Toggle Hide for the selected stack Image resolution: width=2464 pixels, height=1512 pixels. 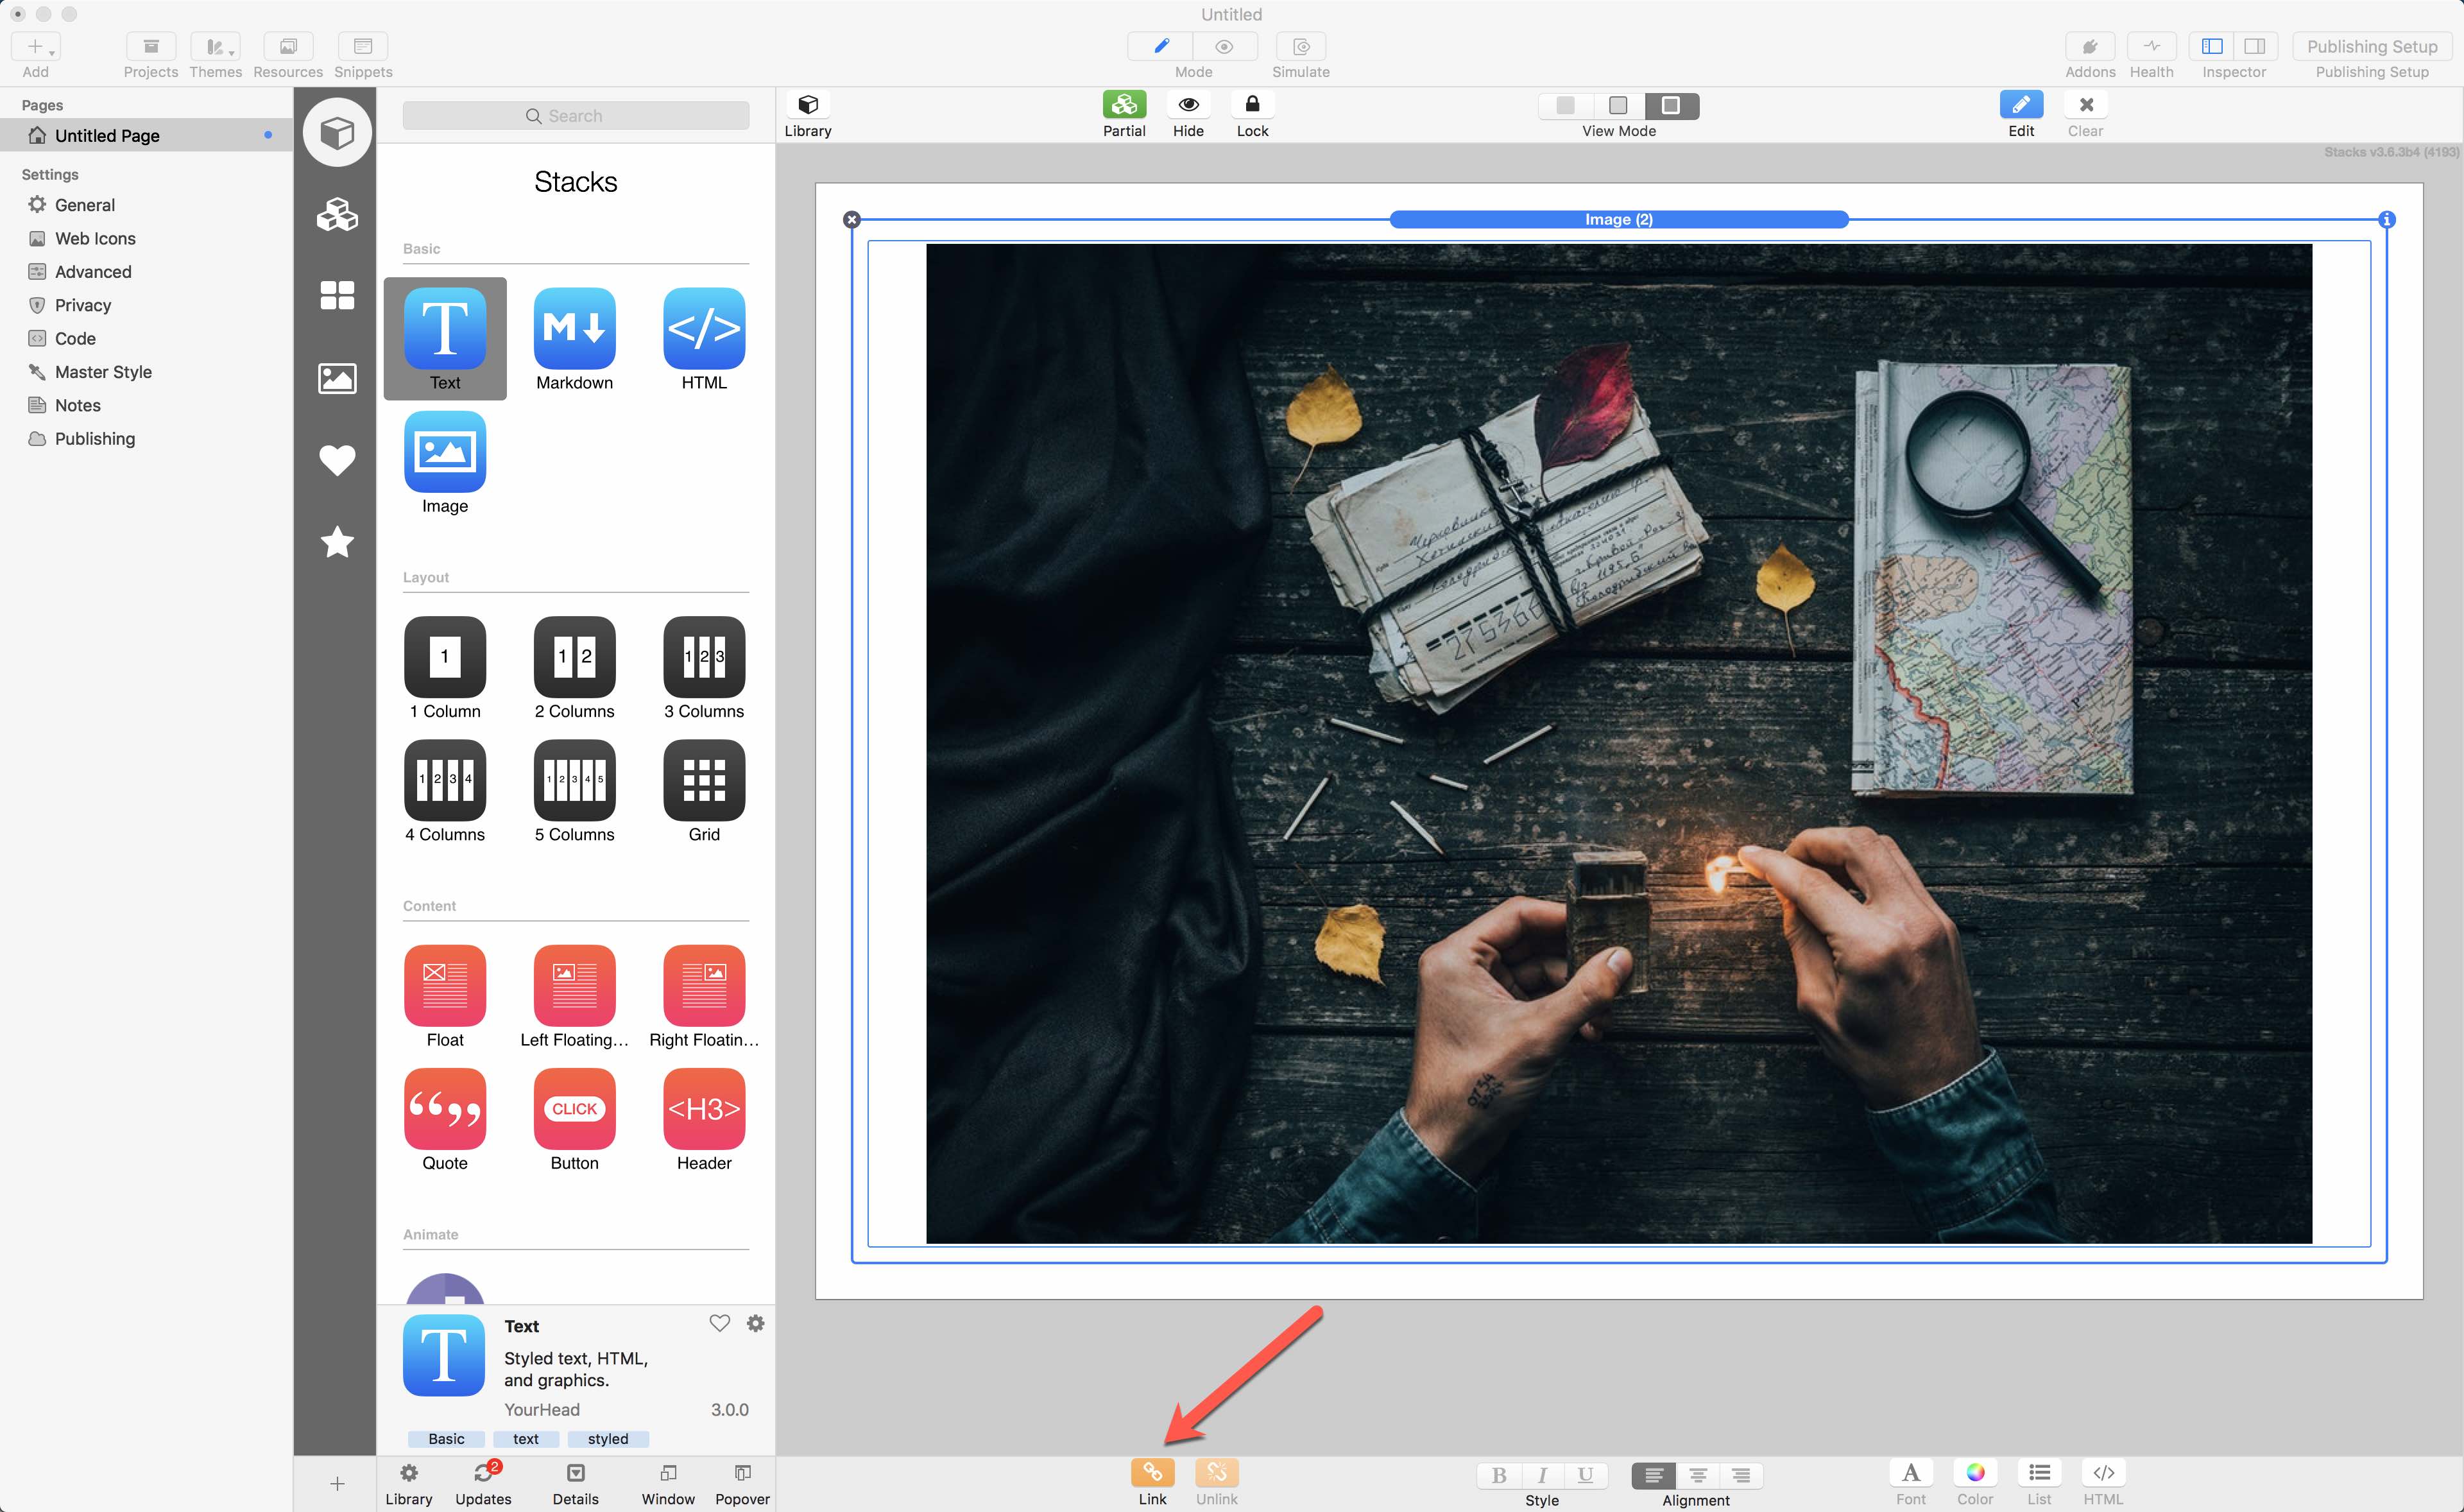[x=1188, y=105]
